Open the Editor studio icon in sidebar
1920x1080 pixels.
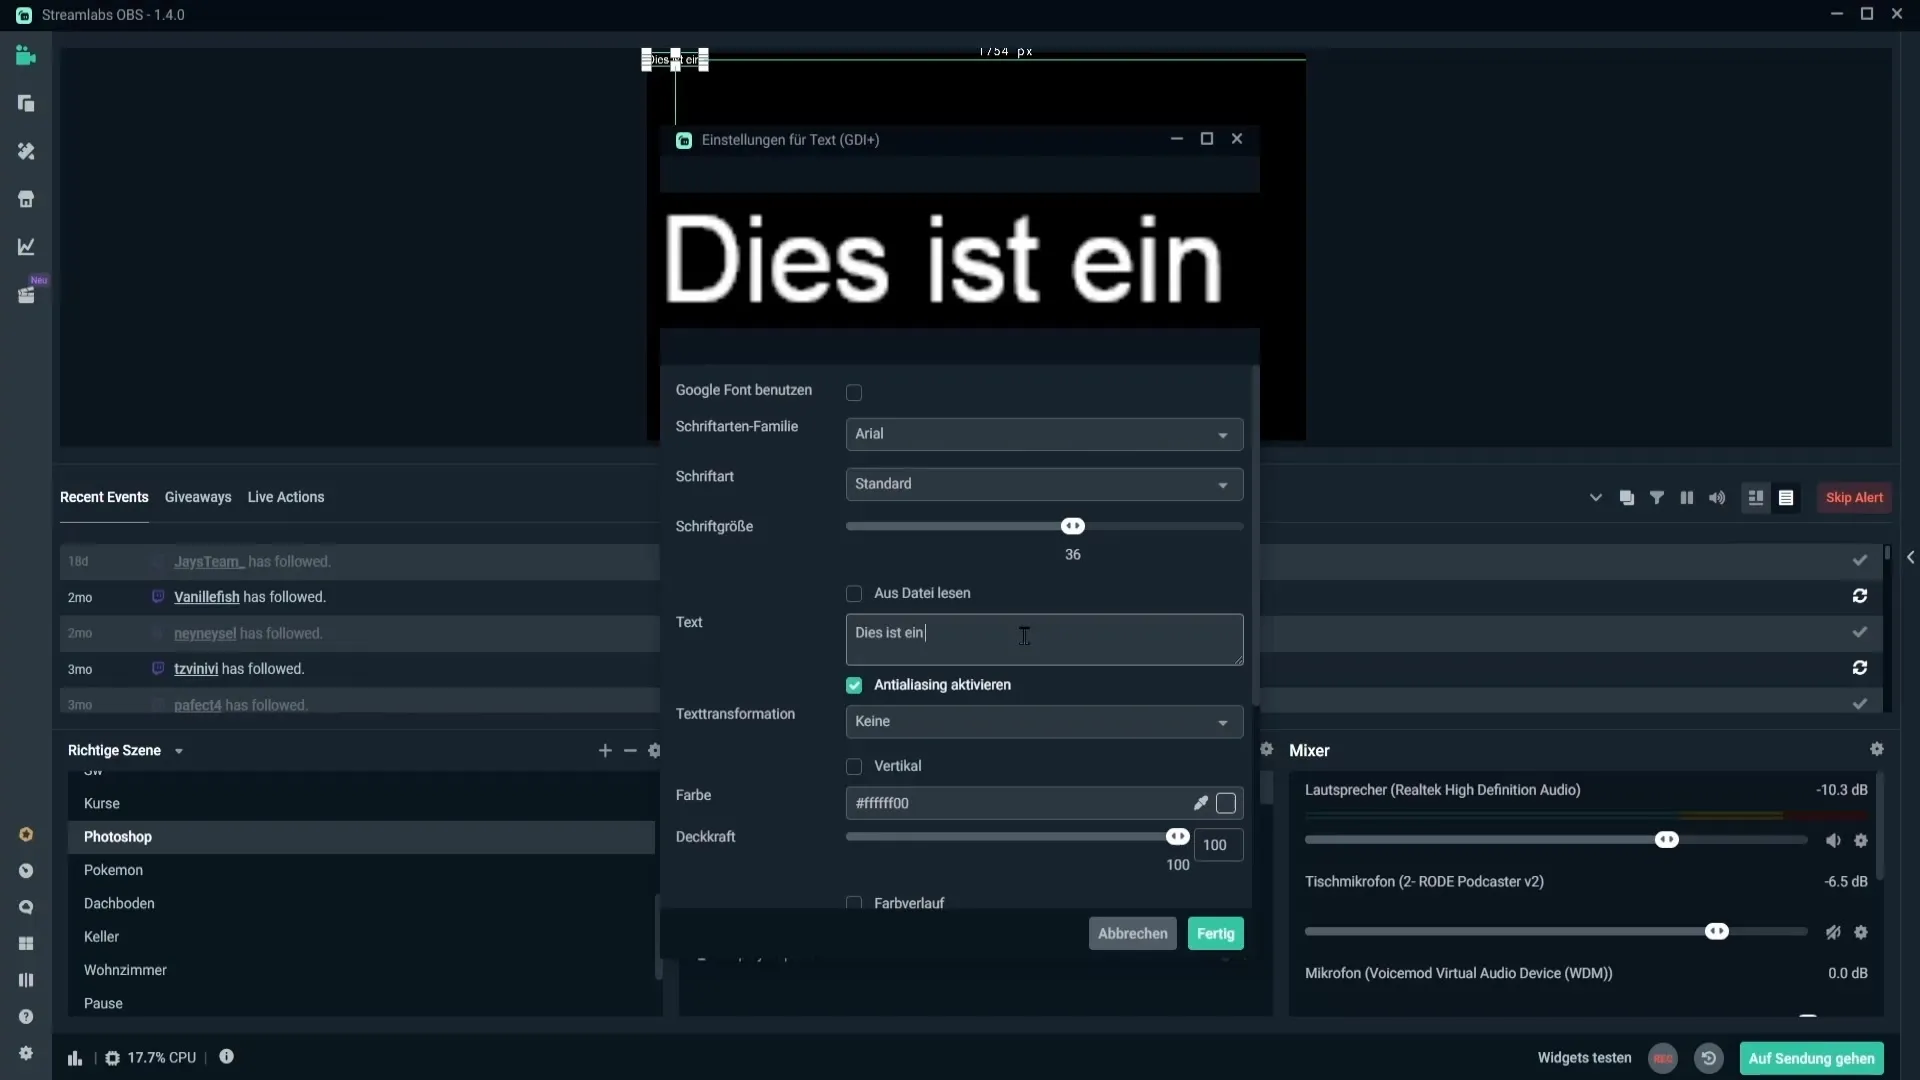[26, 56]
